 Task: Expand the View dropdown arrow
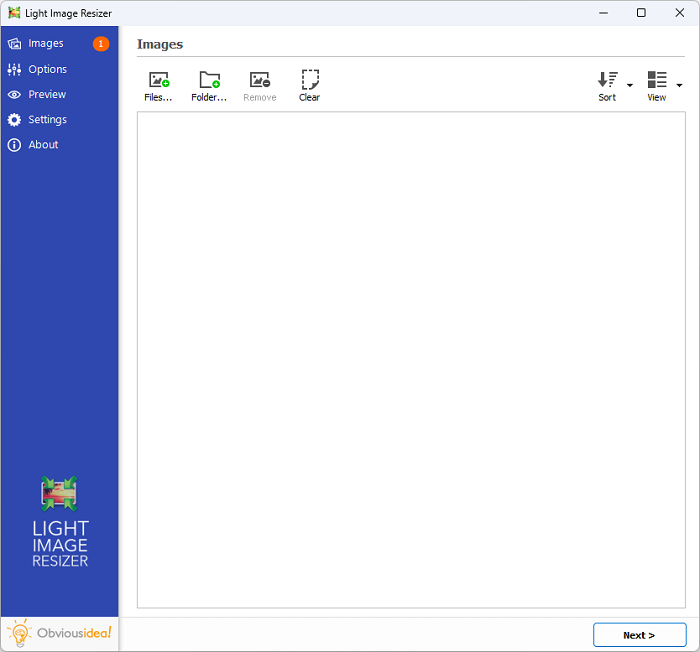(679, 85)
